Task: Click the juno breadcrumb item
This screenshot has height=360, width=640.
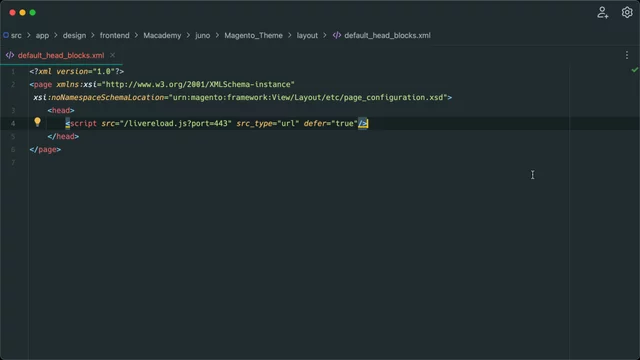Action: click(x=202, y=36)
